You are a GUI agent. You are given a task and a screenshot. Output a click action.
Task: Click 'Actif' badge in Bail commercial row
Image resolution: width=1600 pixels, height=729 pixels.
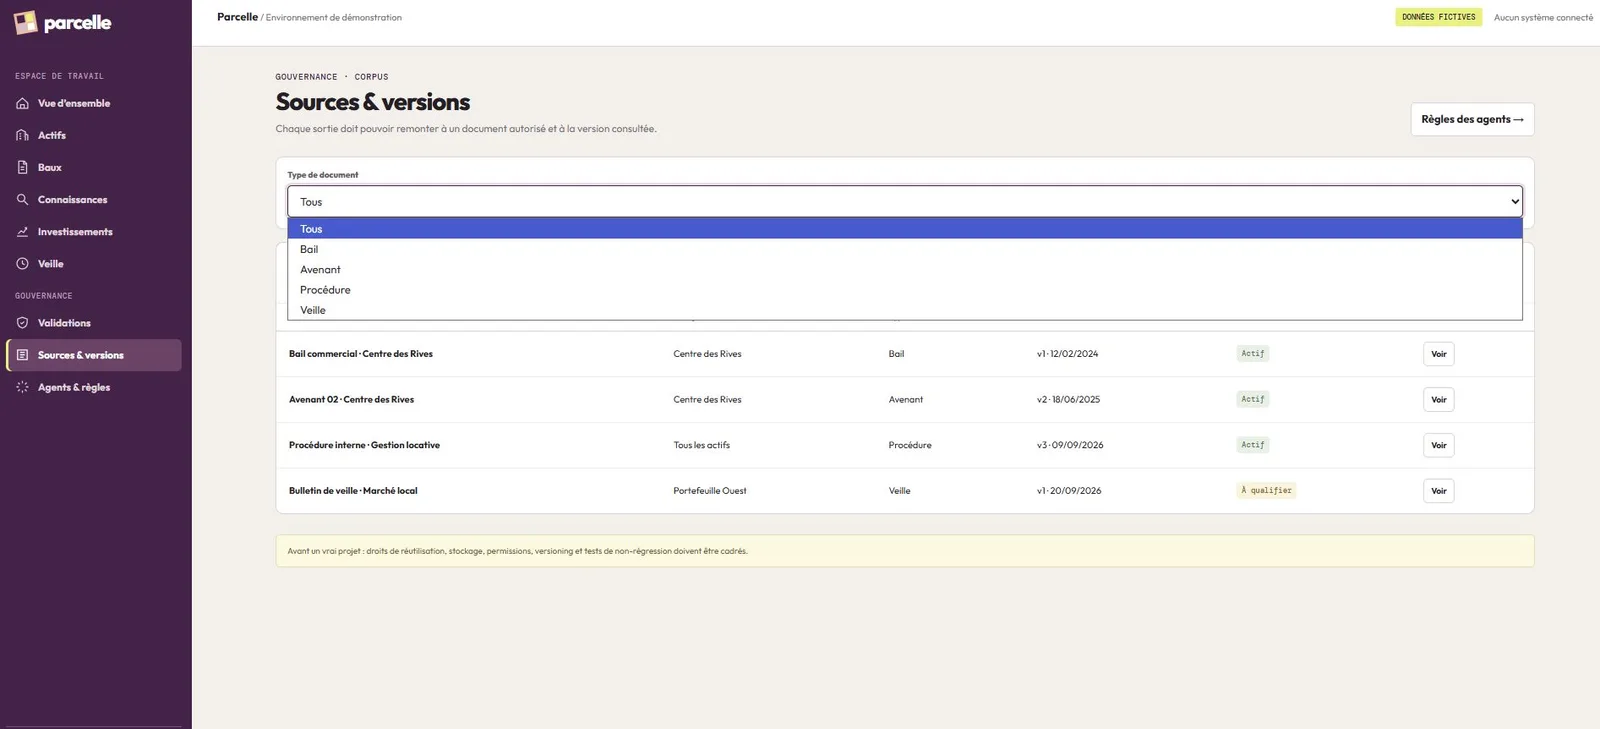point(1253,354)
